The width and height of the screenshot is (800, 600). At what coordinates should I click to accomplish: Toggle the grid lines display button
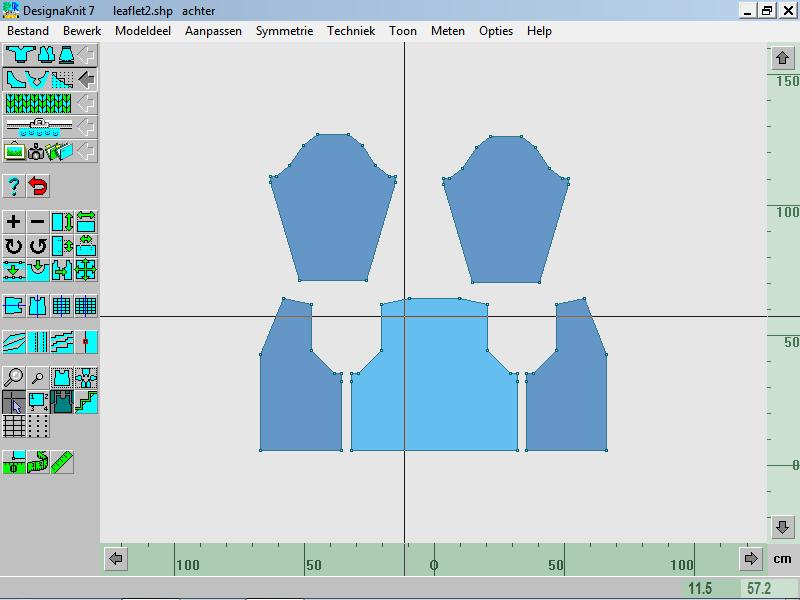click(14, 427)
